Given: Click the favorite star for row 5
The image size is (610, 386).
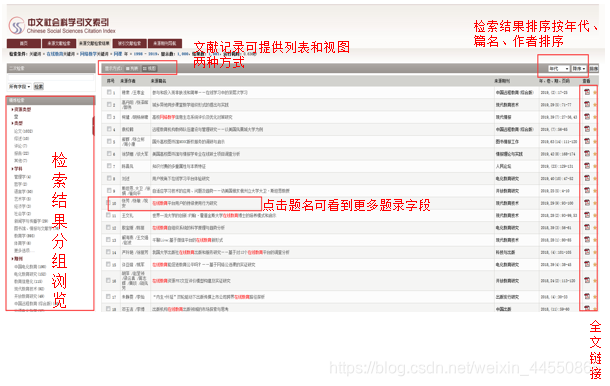Looking at the screenshot, I should (595, 142).
